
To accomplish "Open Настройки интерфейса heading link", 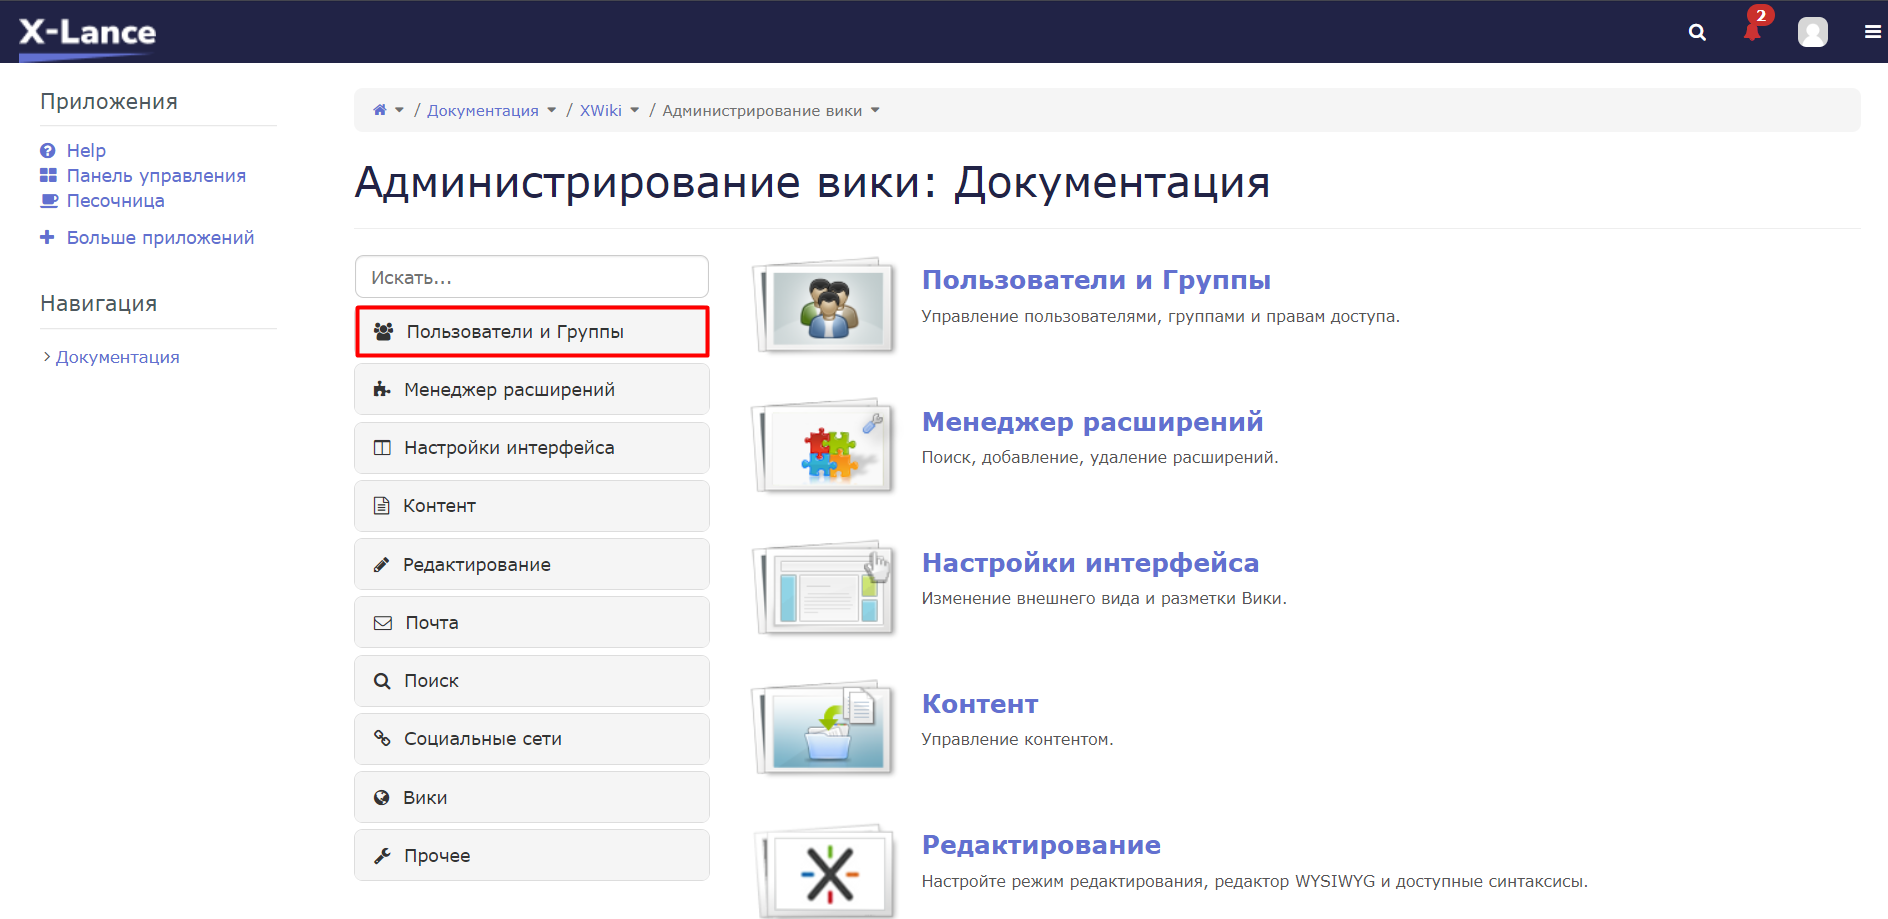I will pyautogui.click(x=1090, y=562).
